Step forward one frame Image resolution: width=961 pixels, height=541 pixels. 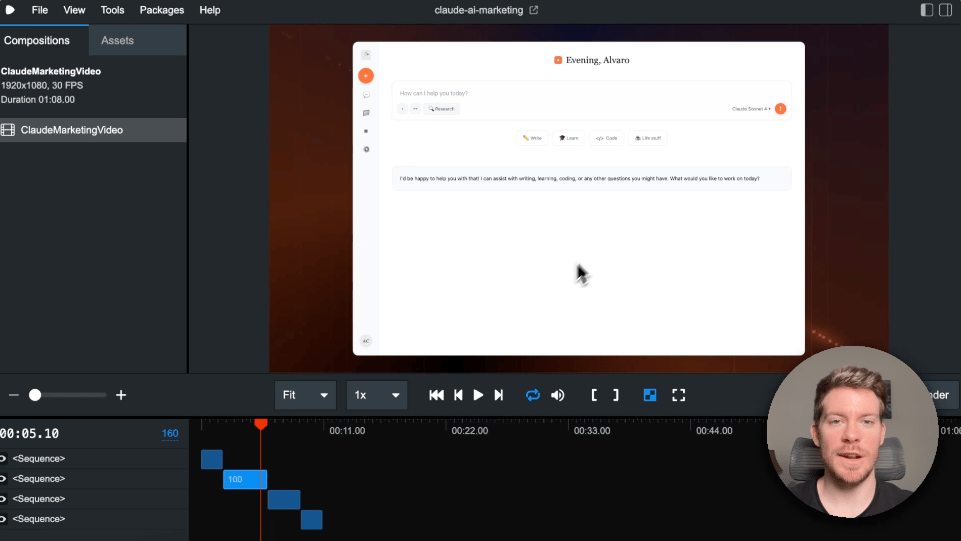[x=499, y=395]
